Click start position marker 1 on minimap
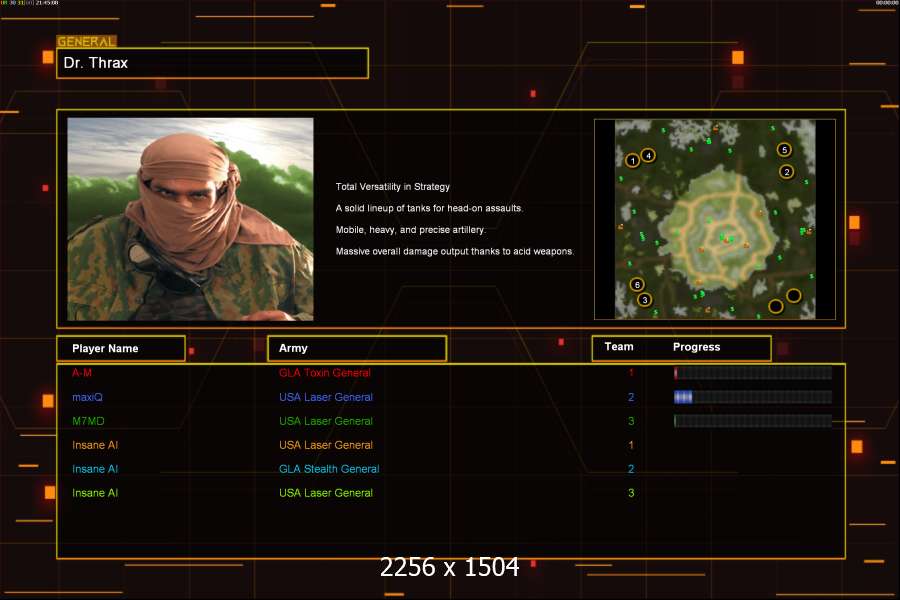This screenshot has height=600, width=900. [x=633, y=160]
